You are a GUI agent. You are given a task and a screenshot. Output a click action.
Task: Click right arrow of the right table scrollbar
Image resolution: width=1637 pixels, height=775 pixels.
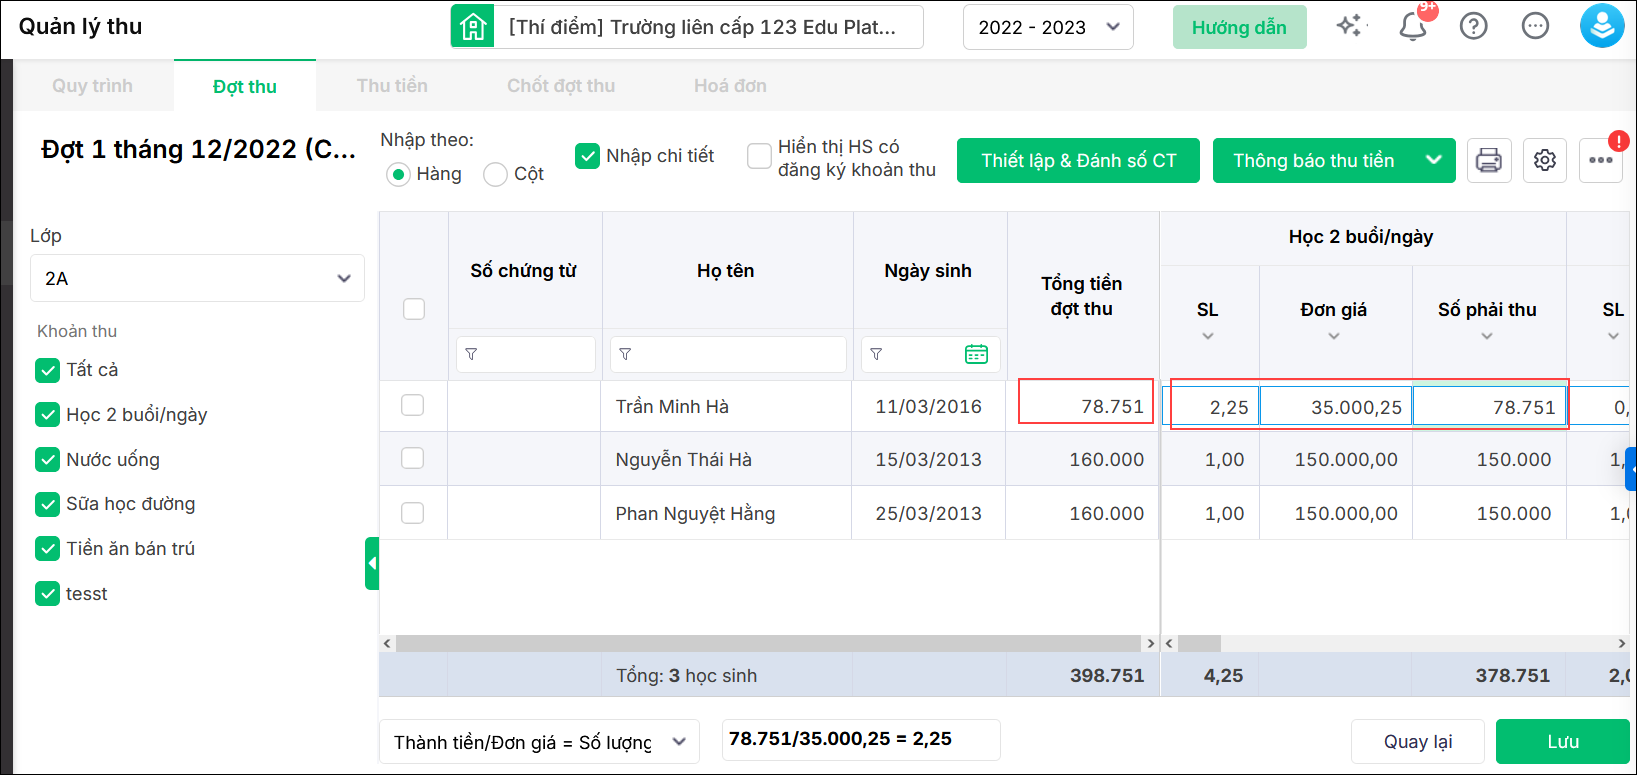tap(1622, 644)
